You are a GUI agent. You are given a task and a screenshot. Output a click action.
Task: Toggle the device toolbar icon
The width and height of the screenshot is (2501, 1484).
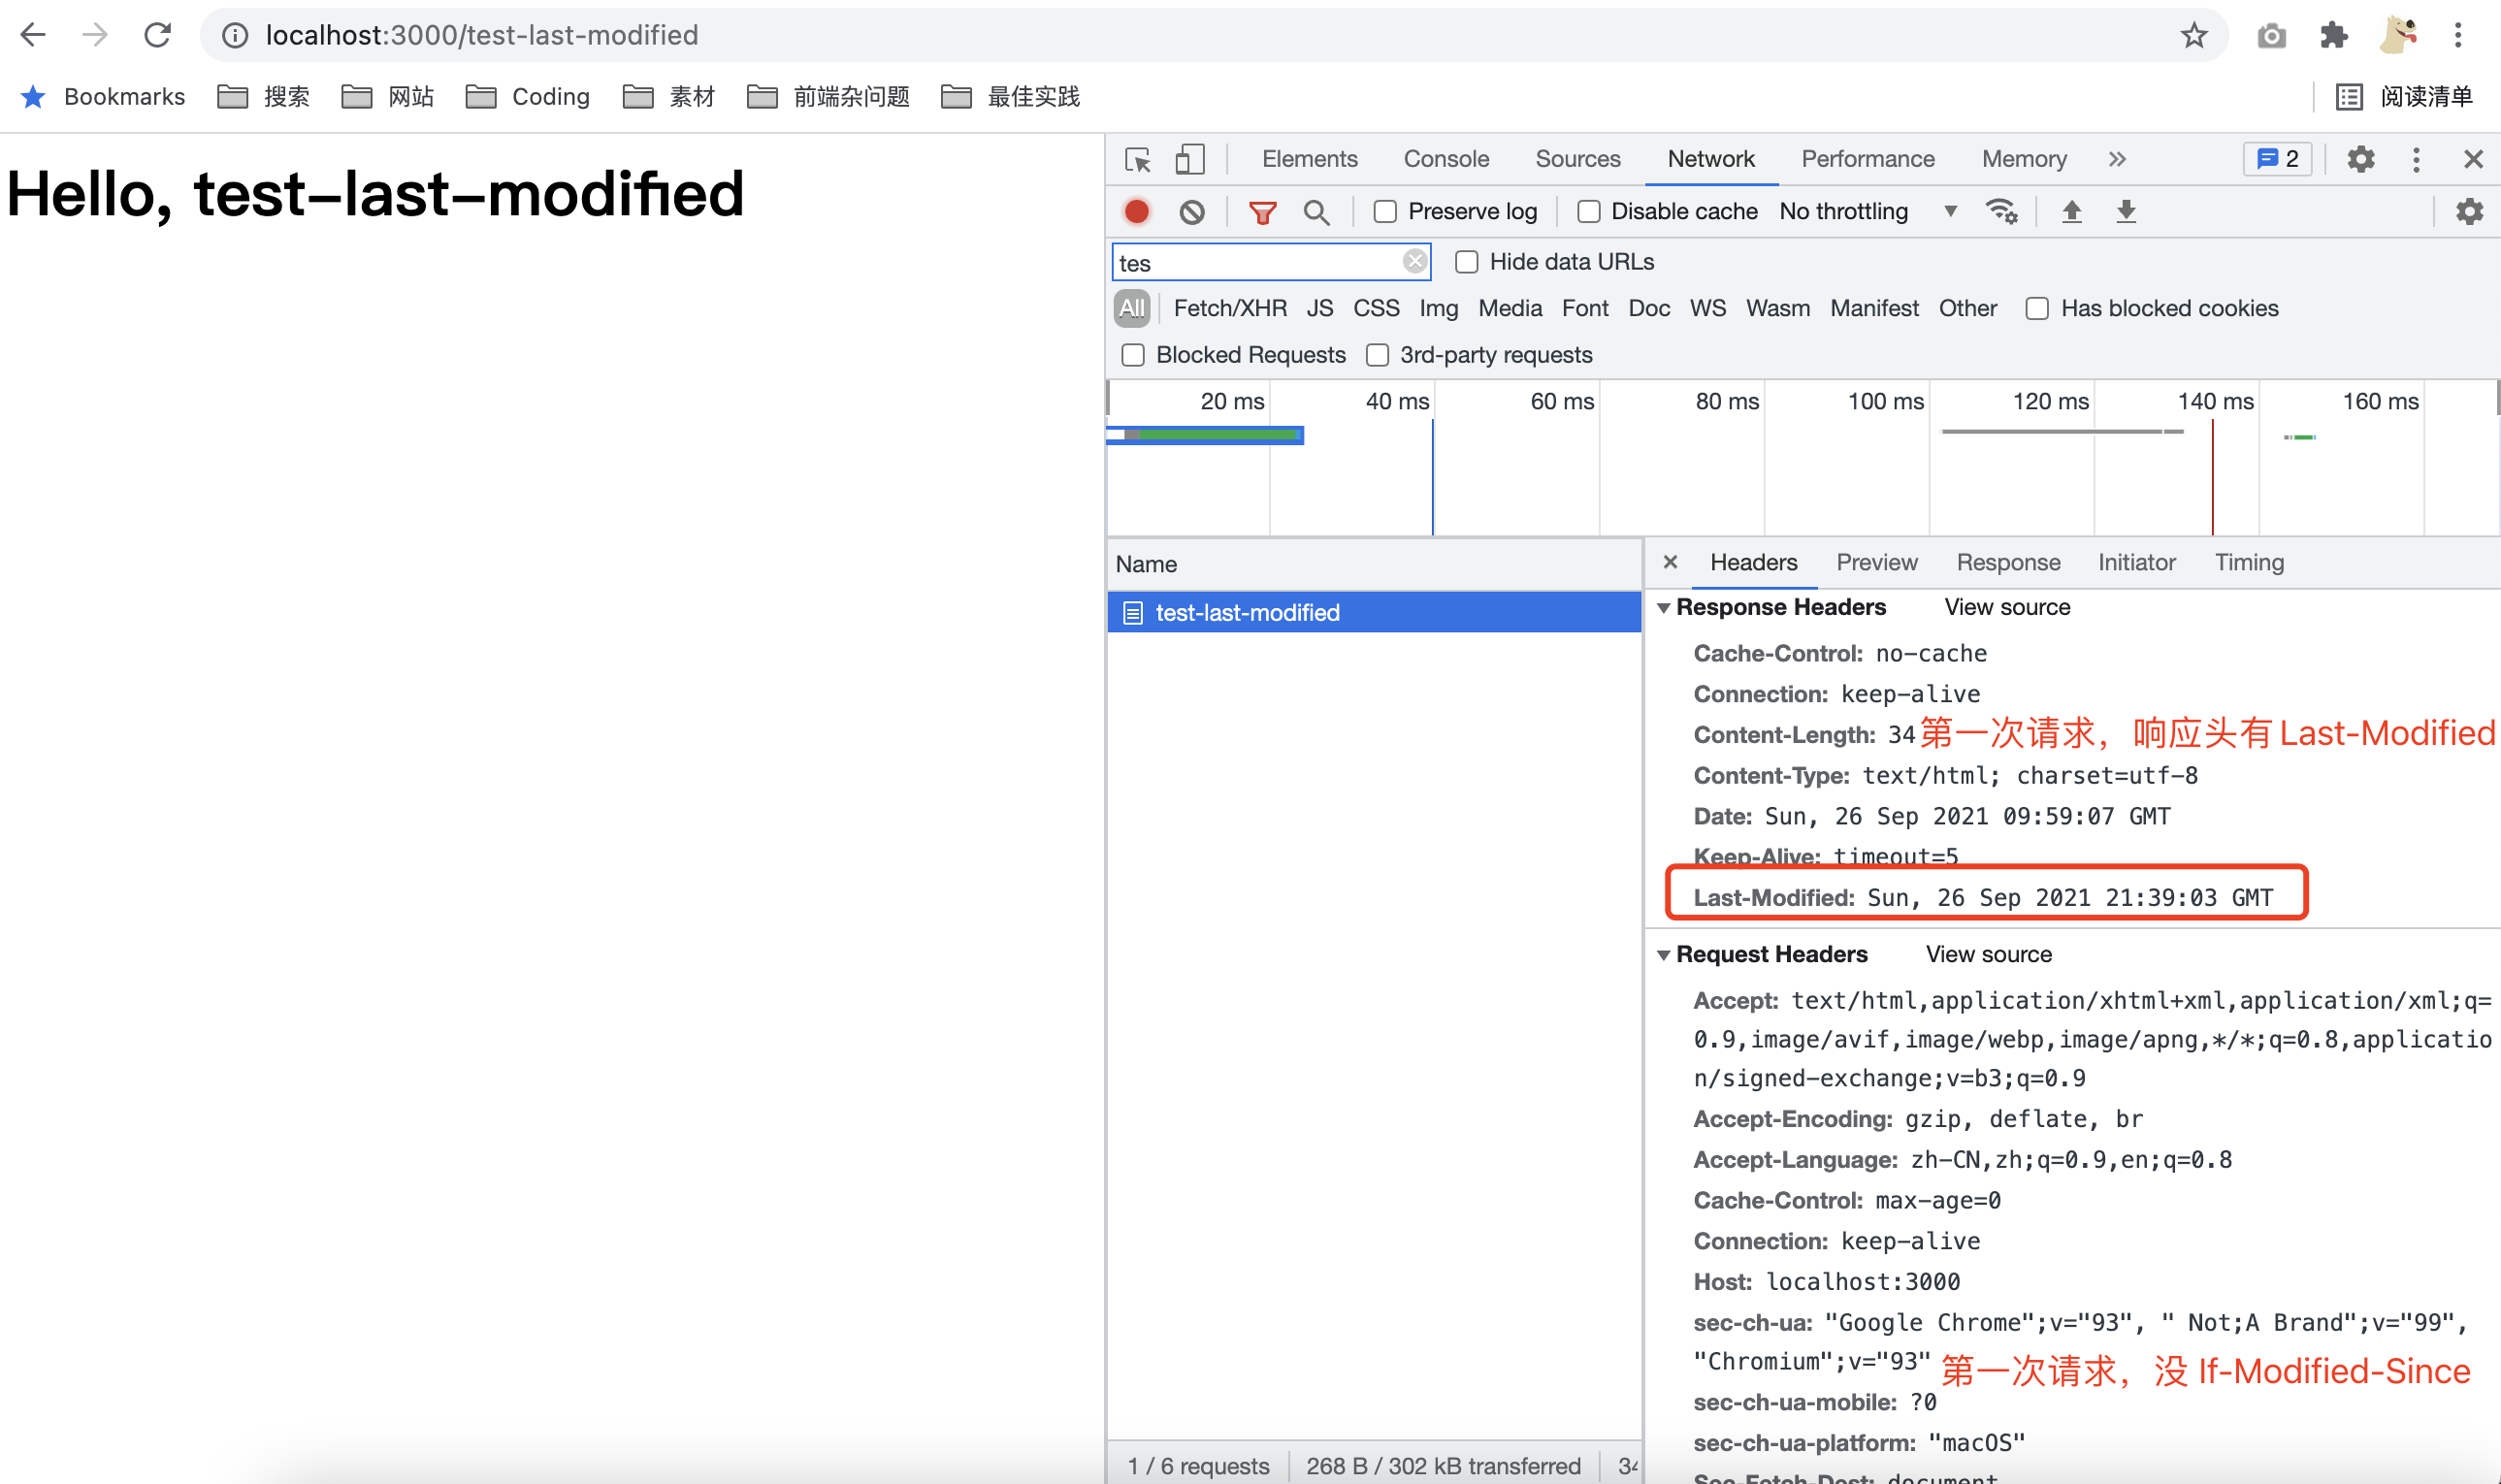point(1189,159)
